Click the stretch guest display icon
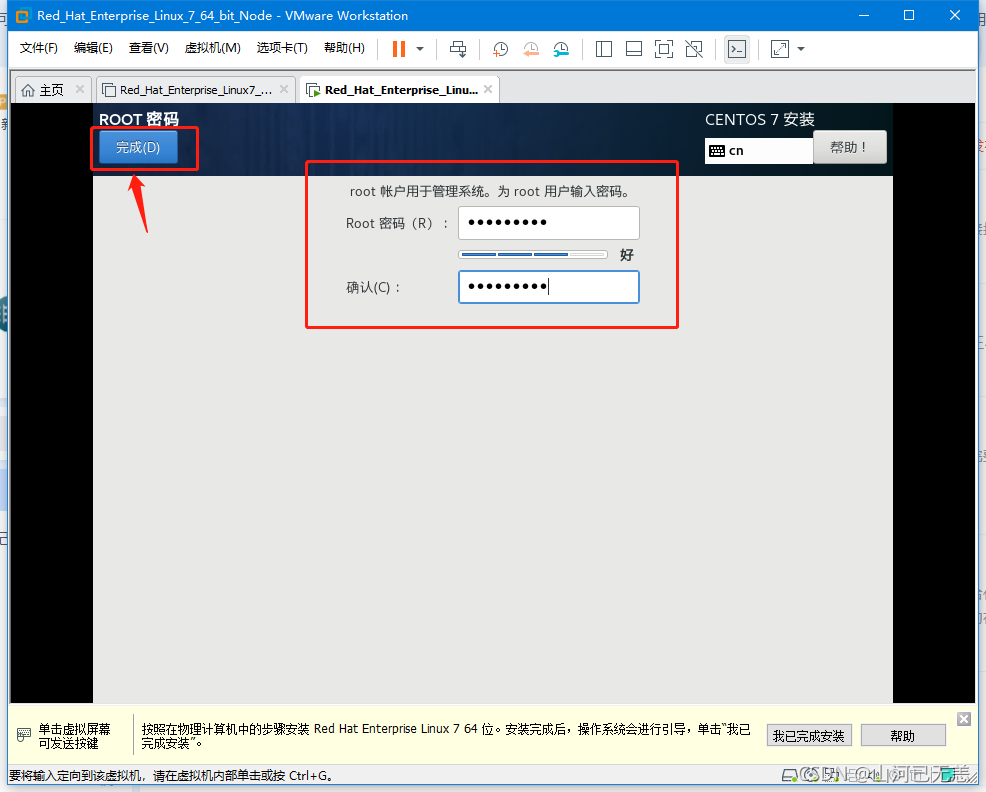This screenshot has width=986, height=792. [780, 49]
